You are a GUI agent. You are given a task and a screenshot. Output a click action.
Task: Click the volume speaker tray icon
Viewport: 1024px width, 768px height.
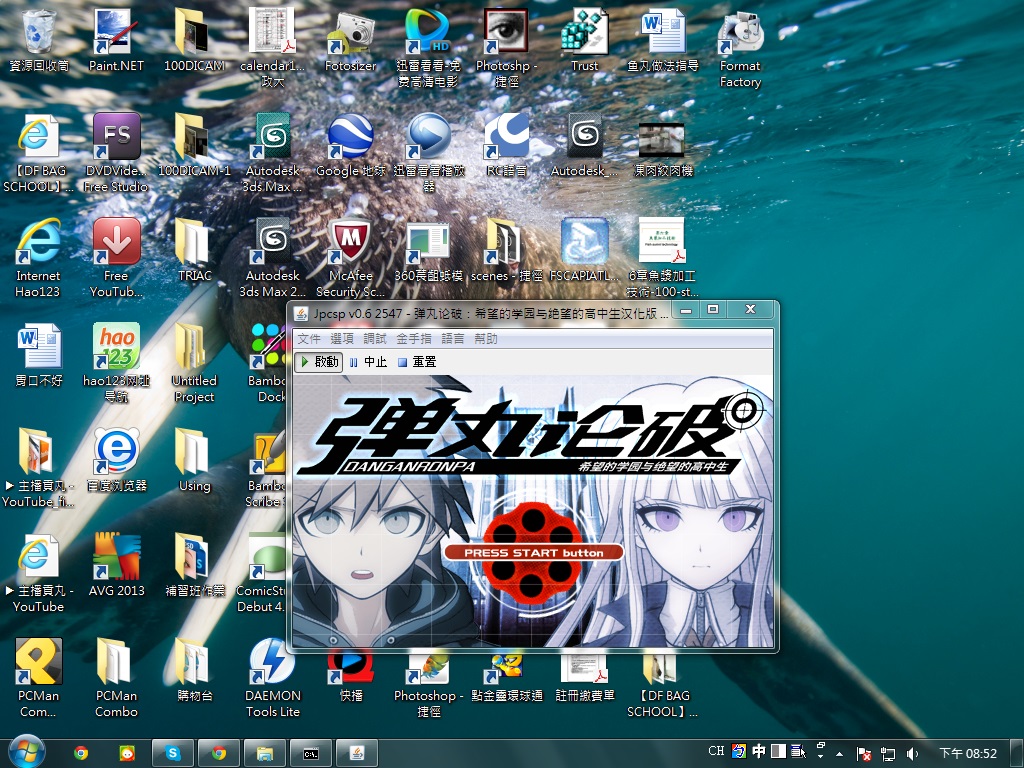pos(912,754)
